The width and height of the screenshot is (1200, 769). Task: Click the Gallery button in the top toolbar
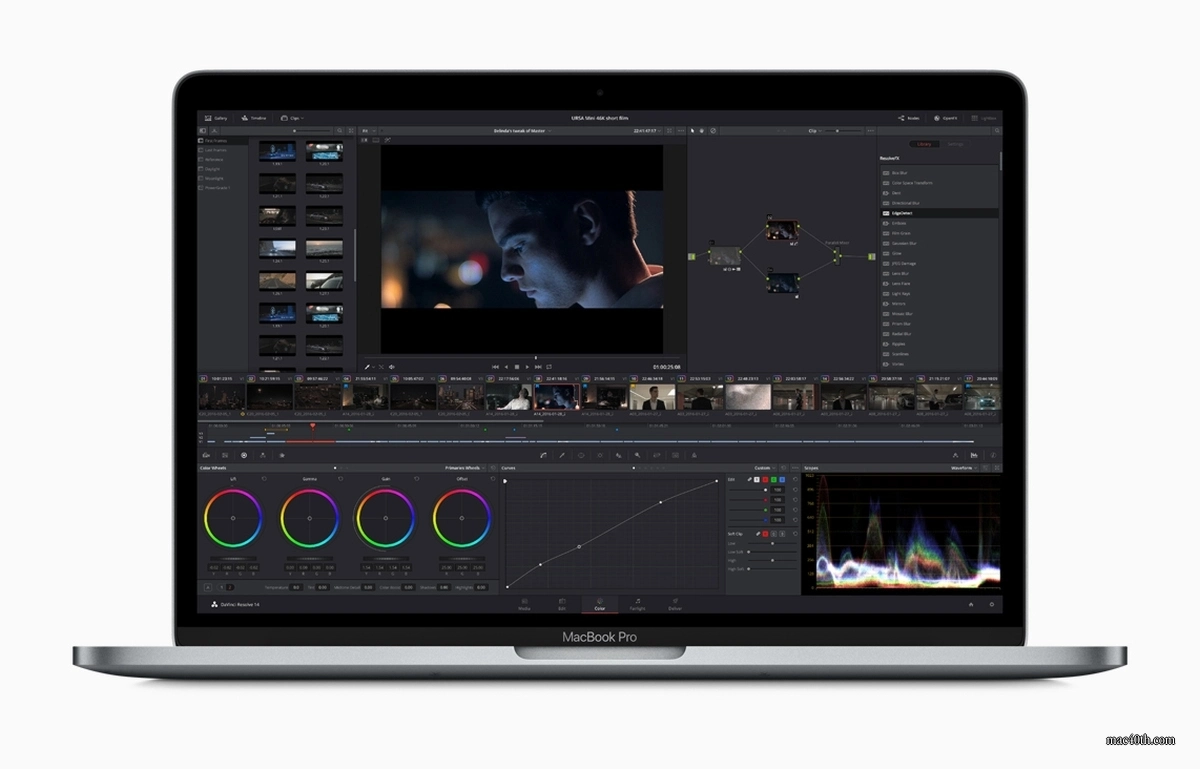[x=217, y=117]
